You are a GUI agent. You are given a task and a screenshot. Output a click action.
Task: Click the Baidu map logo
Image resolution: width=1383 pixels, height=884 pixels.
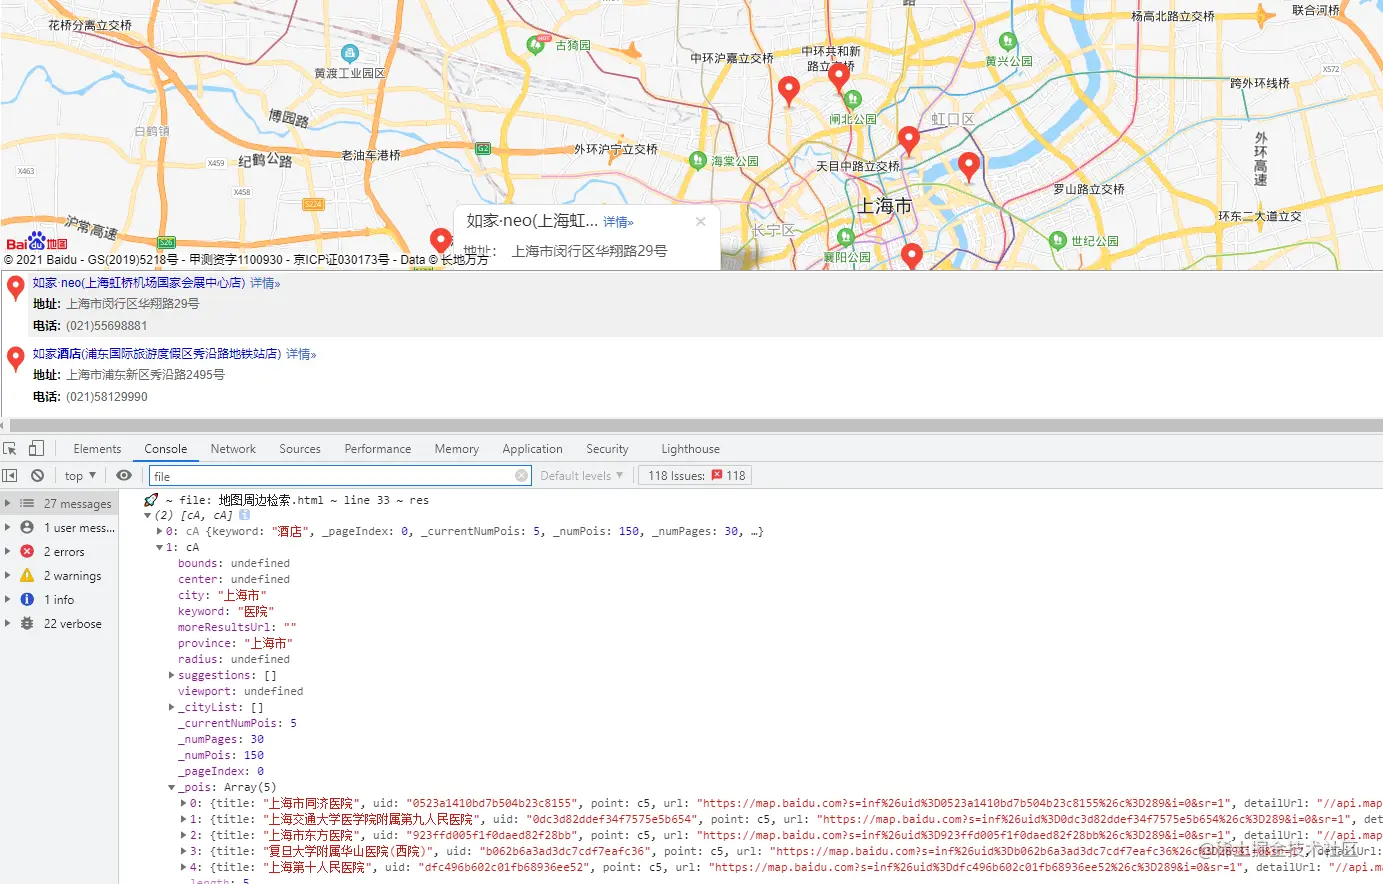click(37, 242)
